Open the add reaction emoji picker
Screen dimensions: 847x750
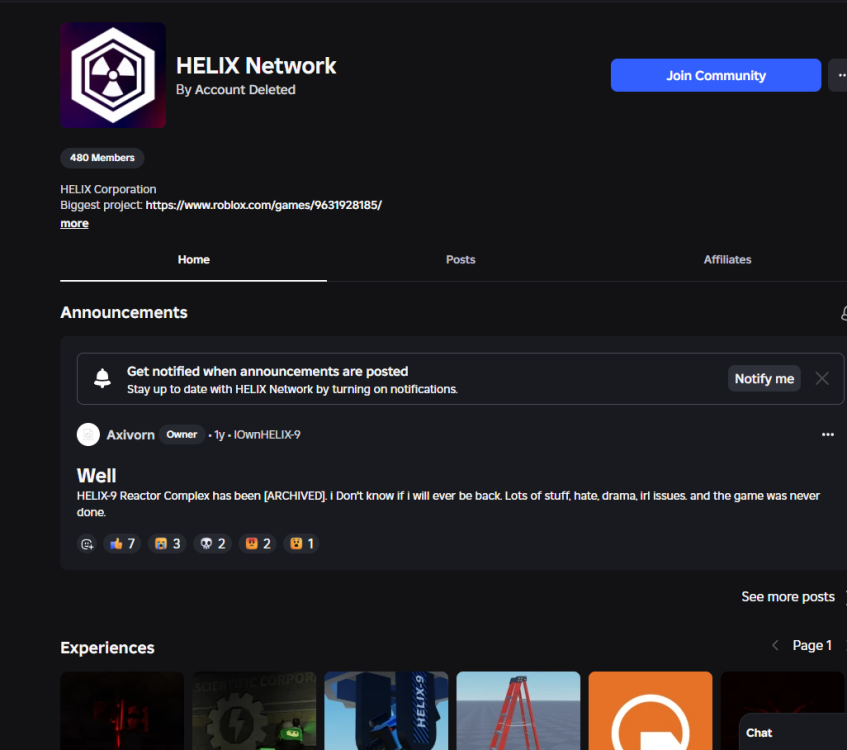[87, 544]
